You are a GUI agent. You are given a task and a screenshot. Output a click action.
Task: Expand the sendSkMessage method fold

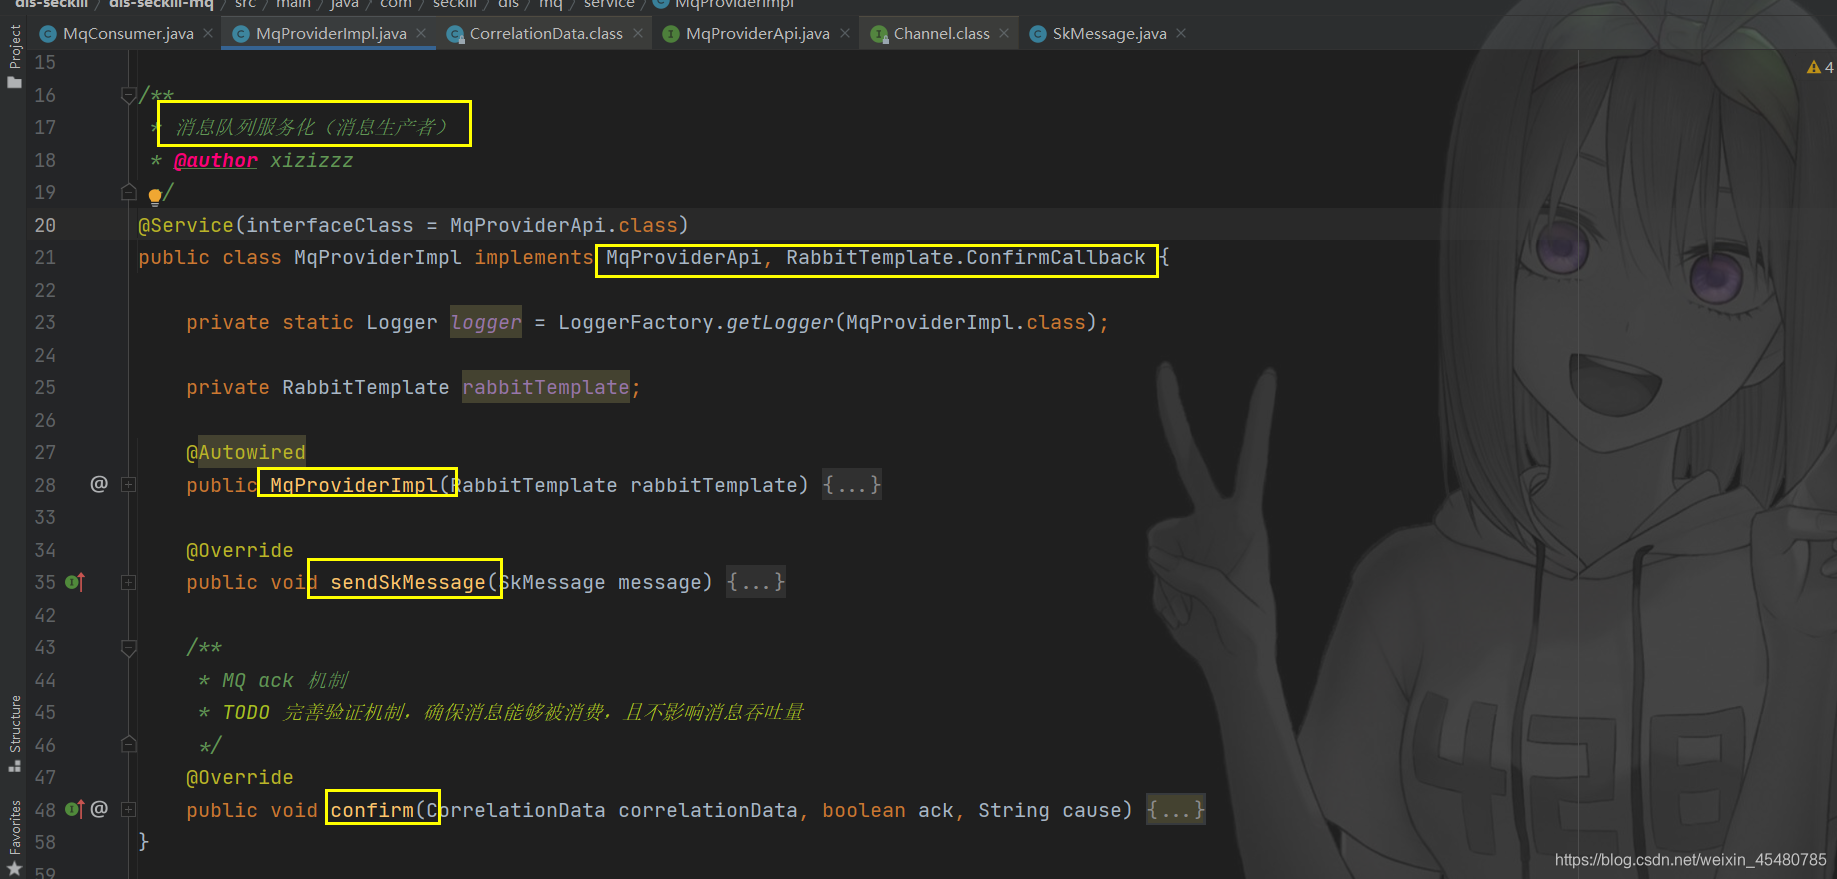128,582
